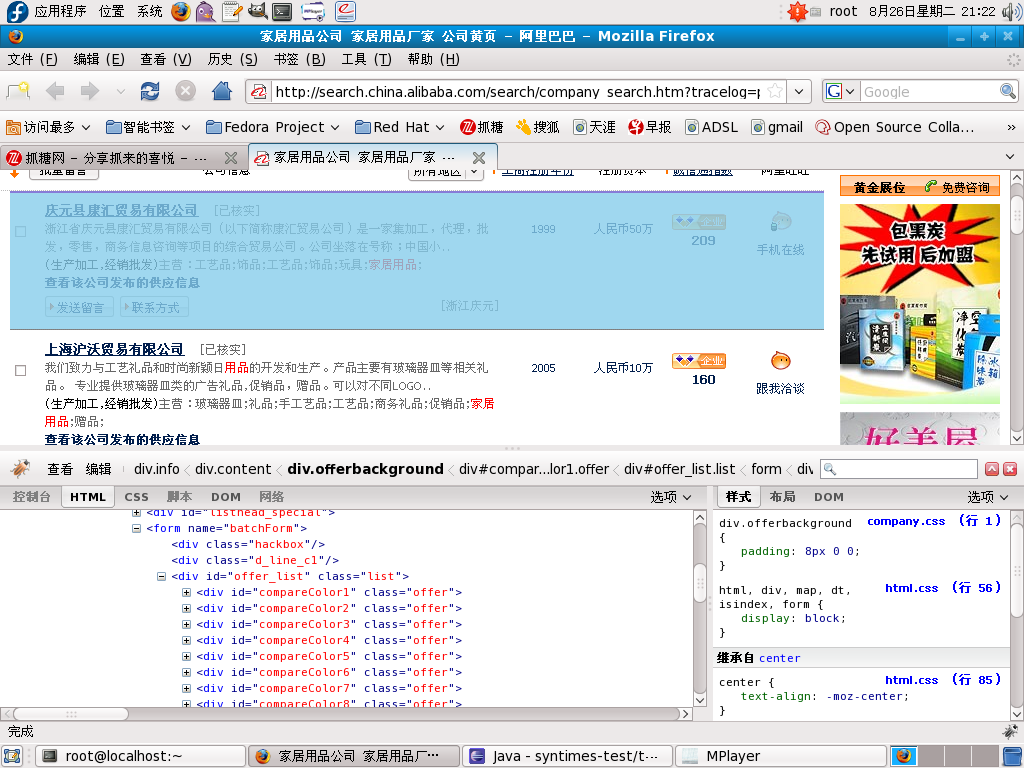Click the show desktop icon in bottom panel
The image size is (1024, 768).
tap(12, 756)
